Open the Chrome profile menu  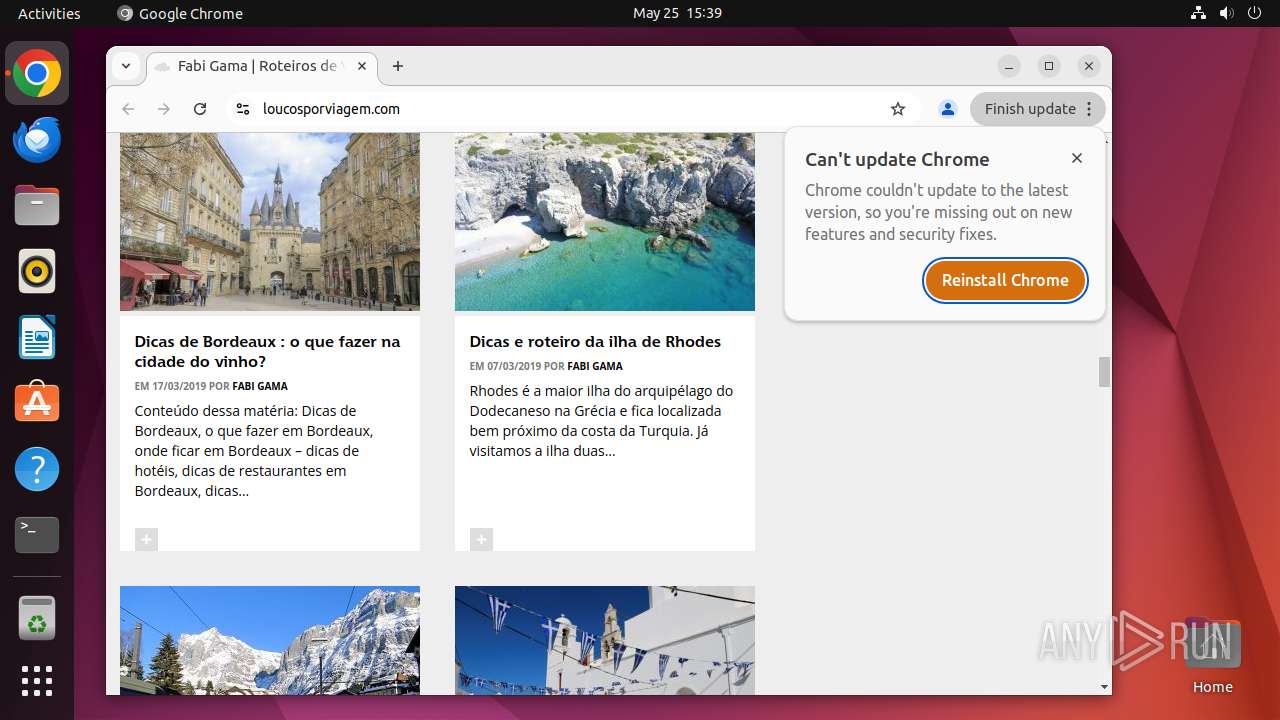pyautogui.click(x=948, y=109)
